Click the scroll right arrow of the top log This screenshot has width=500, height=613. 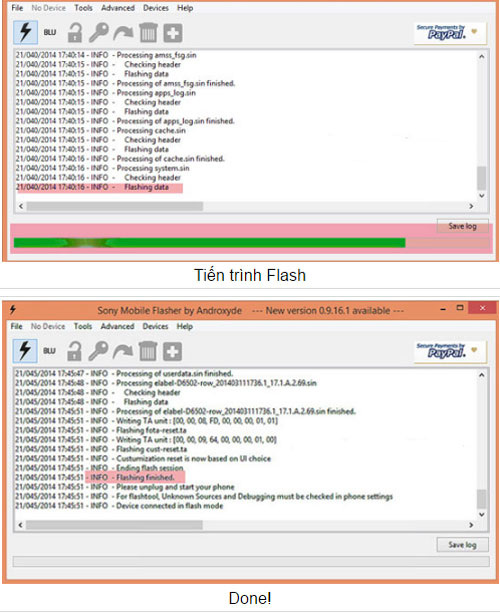pyautogui.click(x=471, y=206)
